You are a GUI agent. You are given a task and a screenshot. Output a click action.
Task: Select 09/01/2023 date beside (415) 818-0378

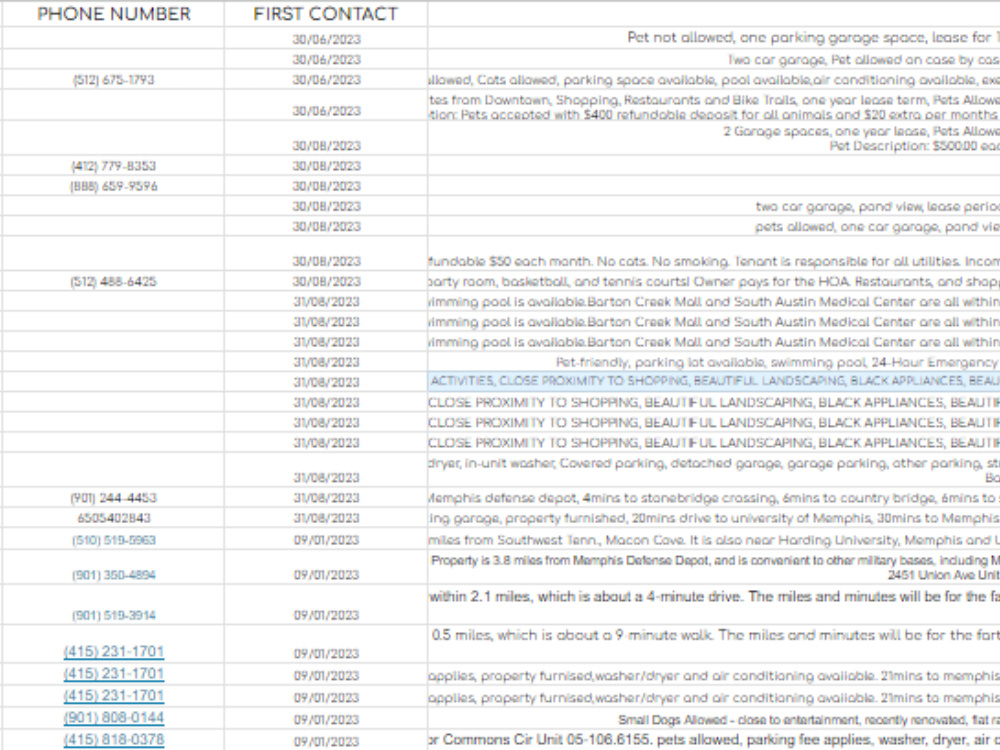pyautogui.click(x=327, y=742)
